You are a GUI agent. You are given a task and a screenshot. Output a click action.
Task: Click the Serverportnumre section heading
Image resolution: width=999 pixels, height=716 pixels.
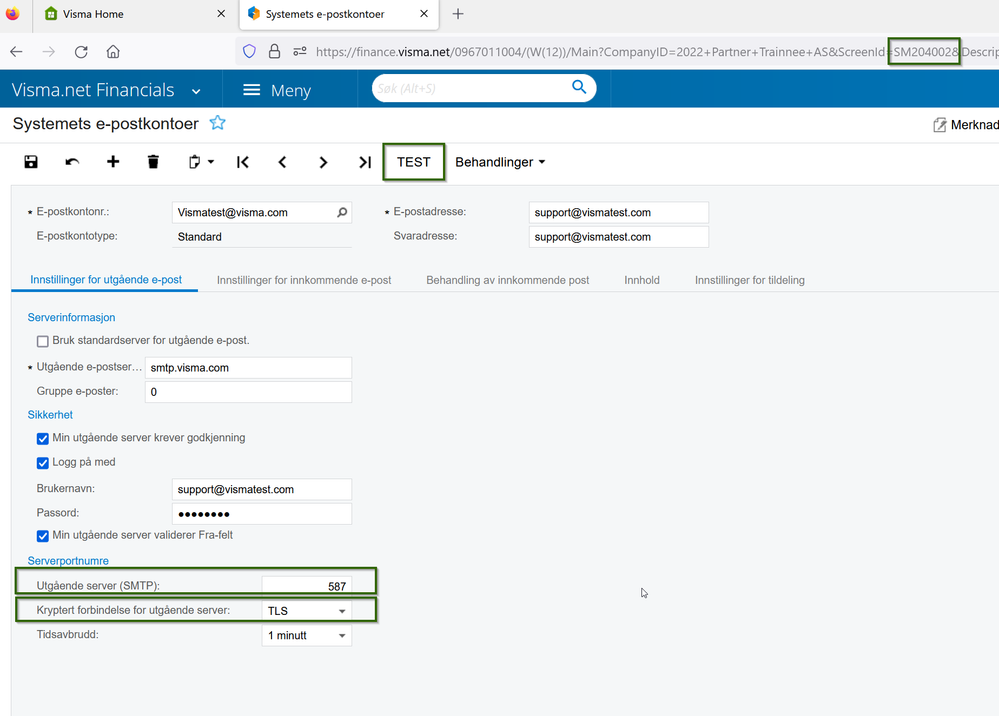[x=68, y=561]
